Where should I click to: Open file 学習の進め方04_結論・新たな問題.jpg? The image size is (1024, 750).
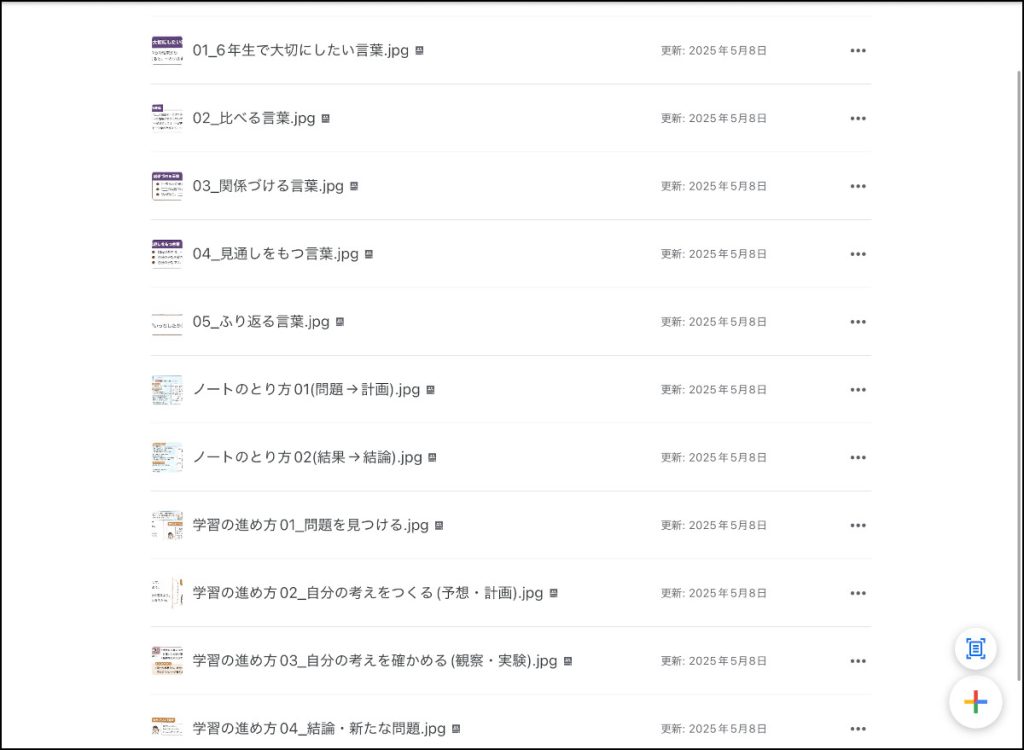click(x=319, y=729)
